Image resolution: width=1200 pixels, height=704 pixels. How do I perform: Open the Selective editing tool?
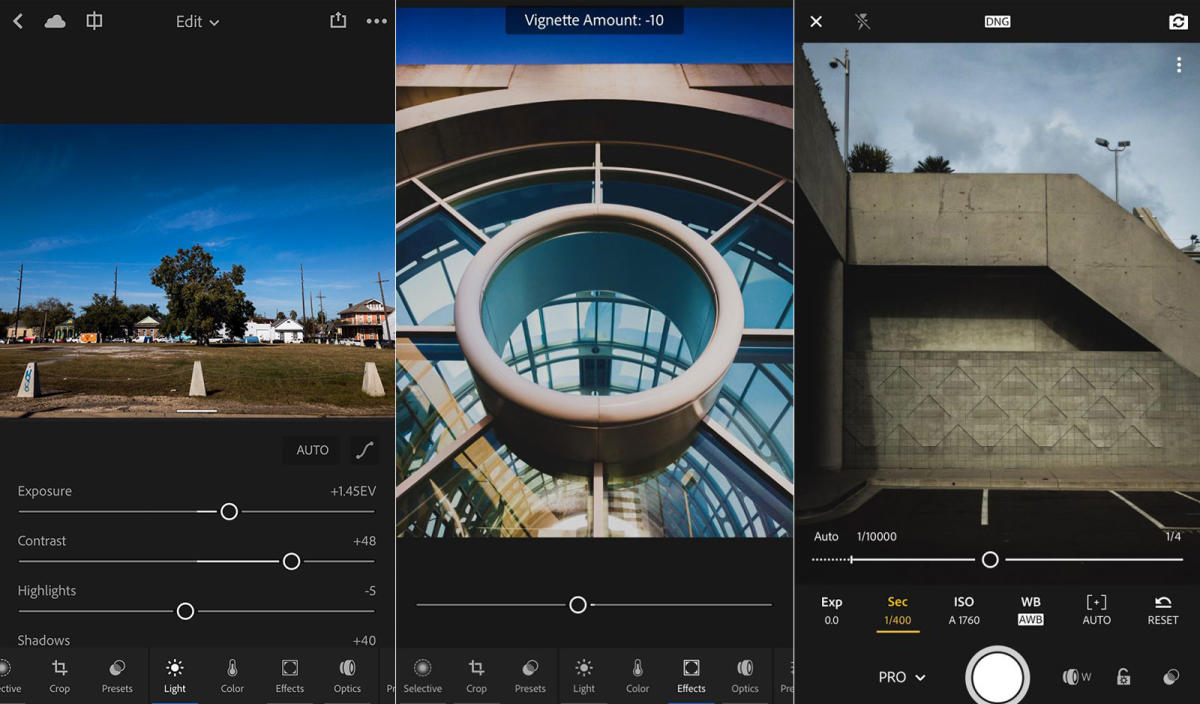pyautogui.click(x=422, y=675)
